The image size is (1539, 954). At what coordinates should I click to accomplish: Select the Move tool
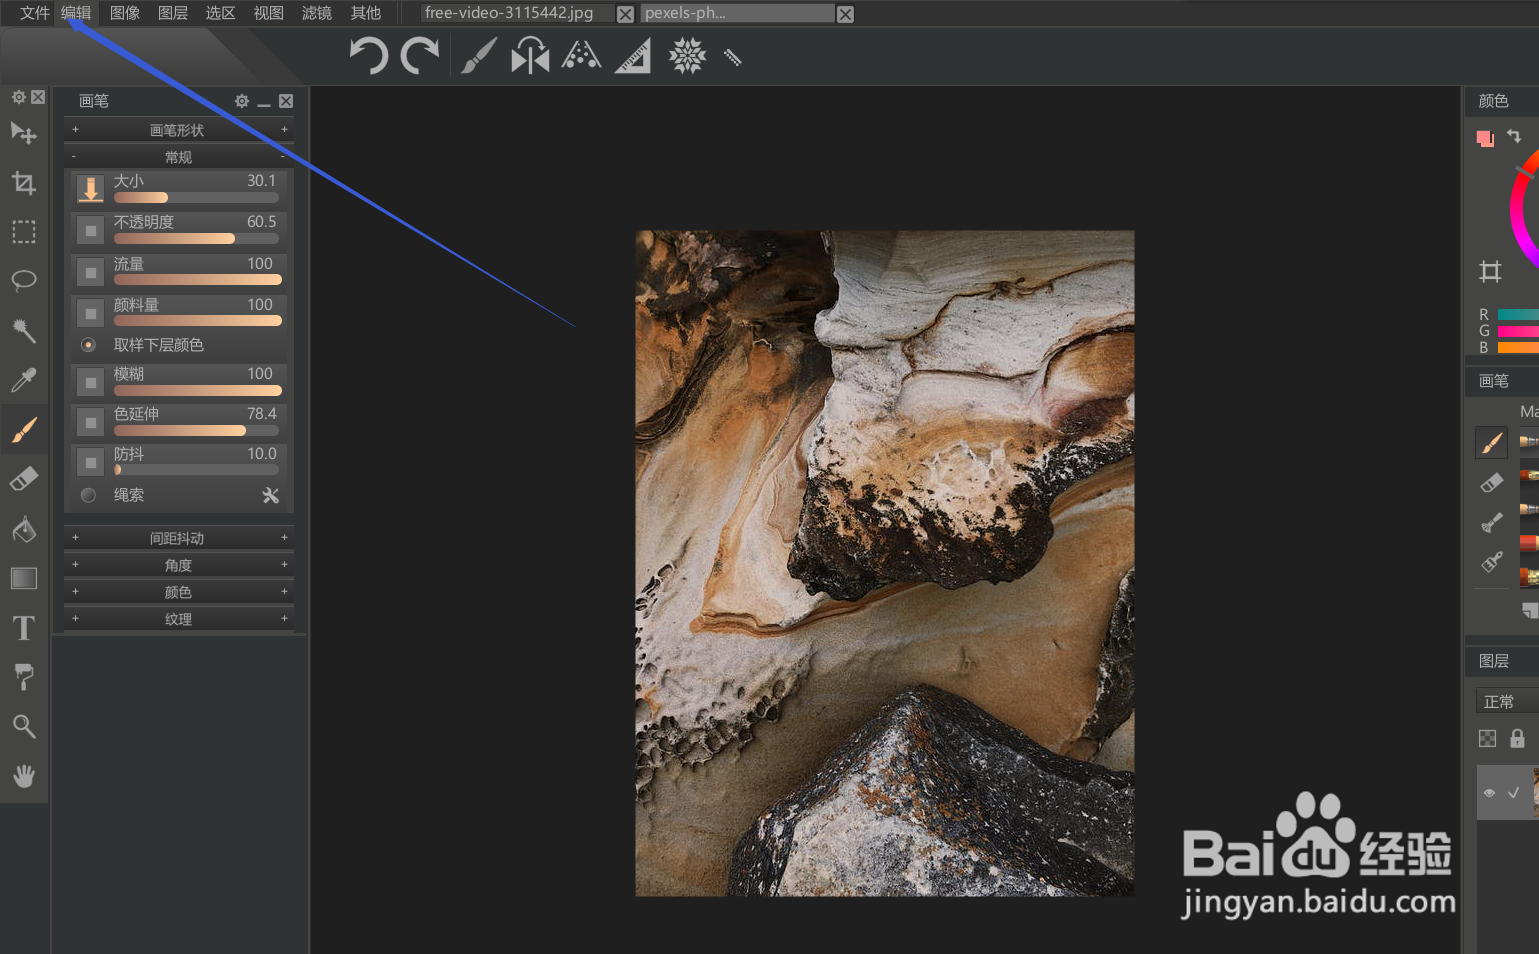click(x=24, y=134)
